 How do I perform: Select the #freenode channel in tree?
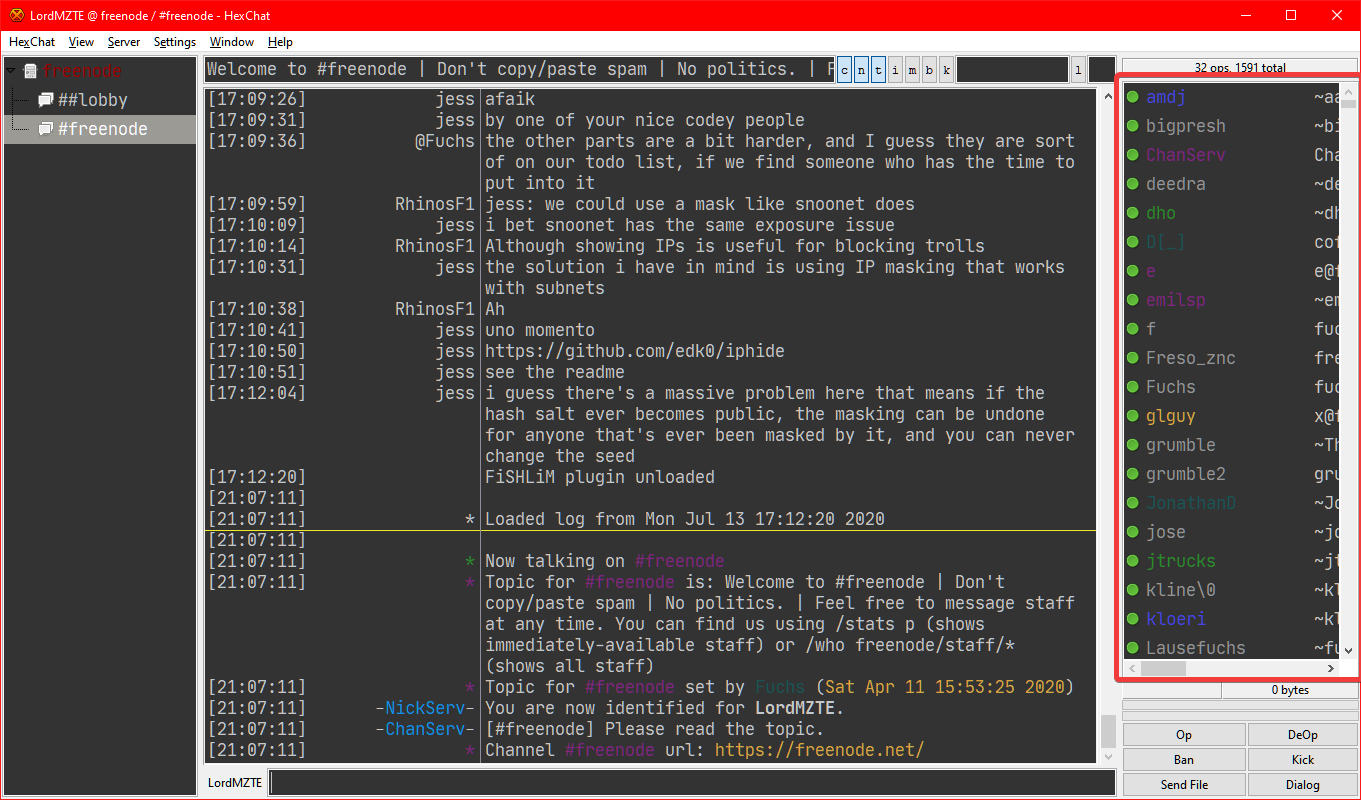pos(103,129)
